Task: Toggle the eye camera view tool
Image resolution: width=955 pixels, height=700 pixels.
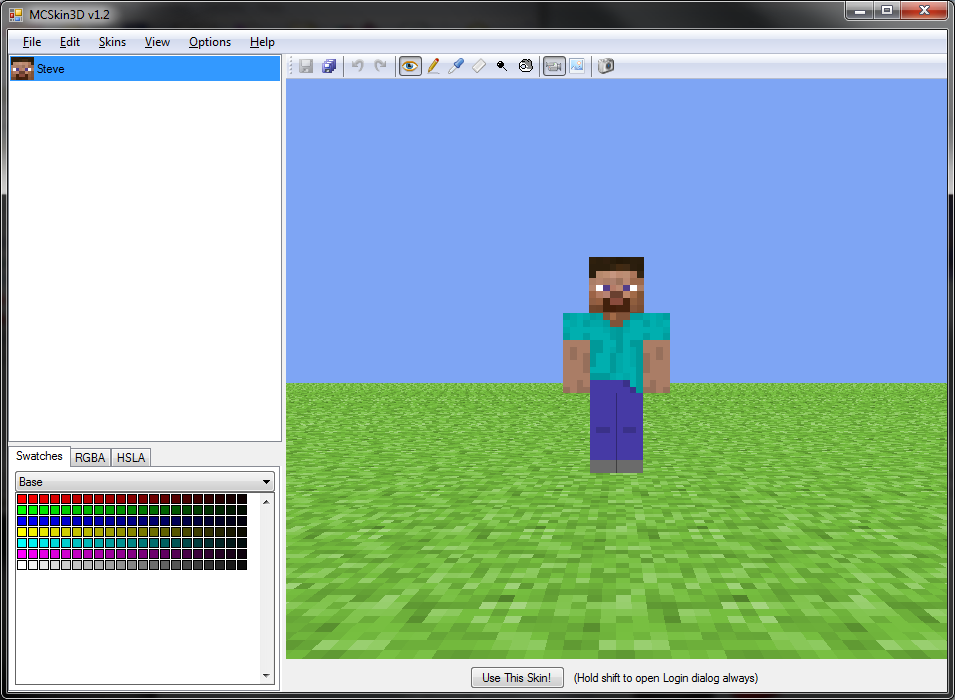Action: click(410, 66)
